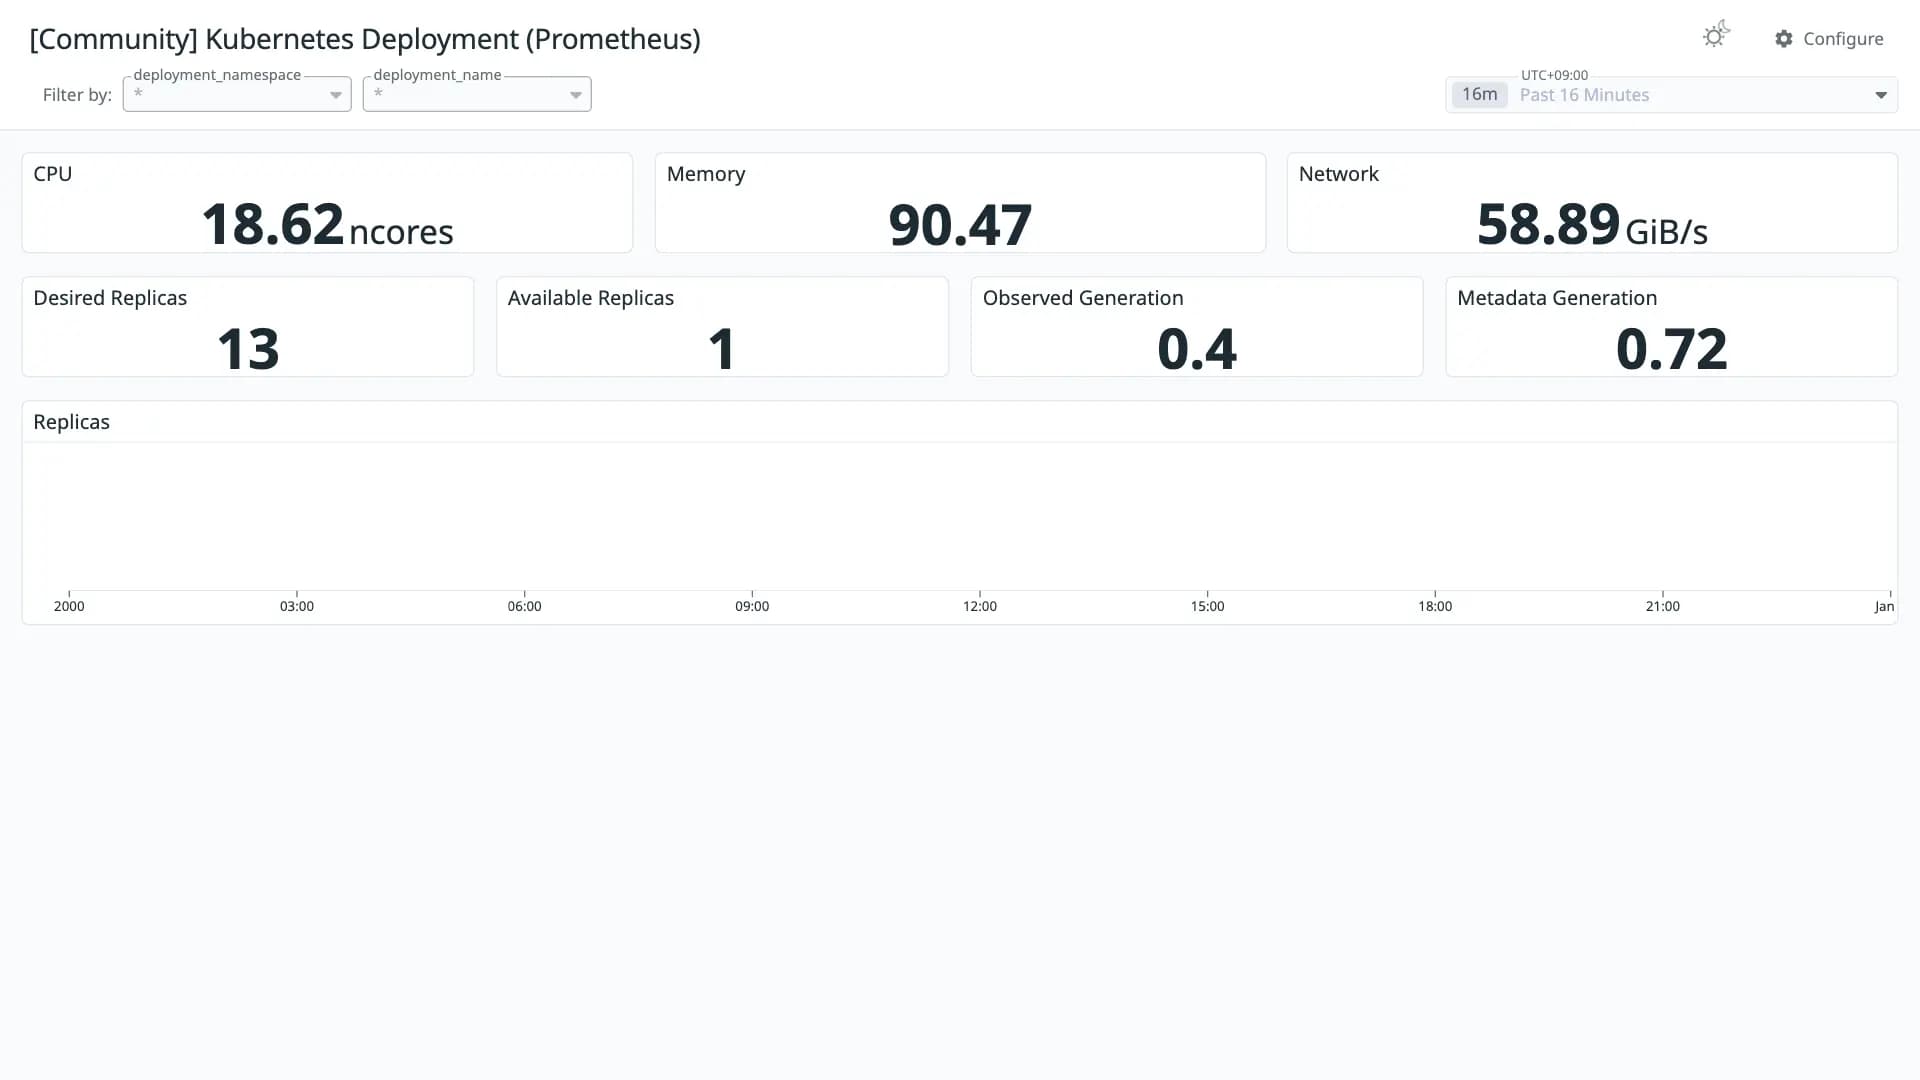Open the deployment_name filter dropdown
Screen dimensions: 1920x1080
[x=477, y=94]
